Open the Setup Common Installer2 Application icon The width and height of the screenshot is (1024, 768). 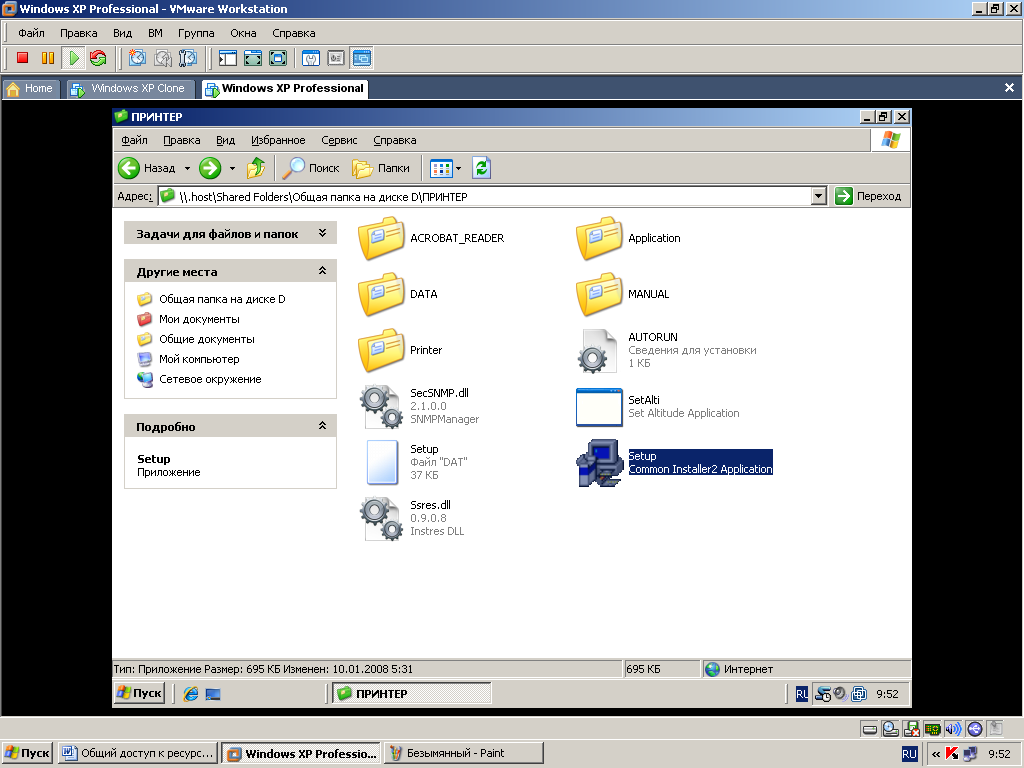(x=599, y=462)
